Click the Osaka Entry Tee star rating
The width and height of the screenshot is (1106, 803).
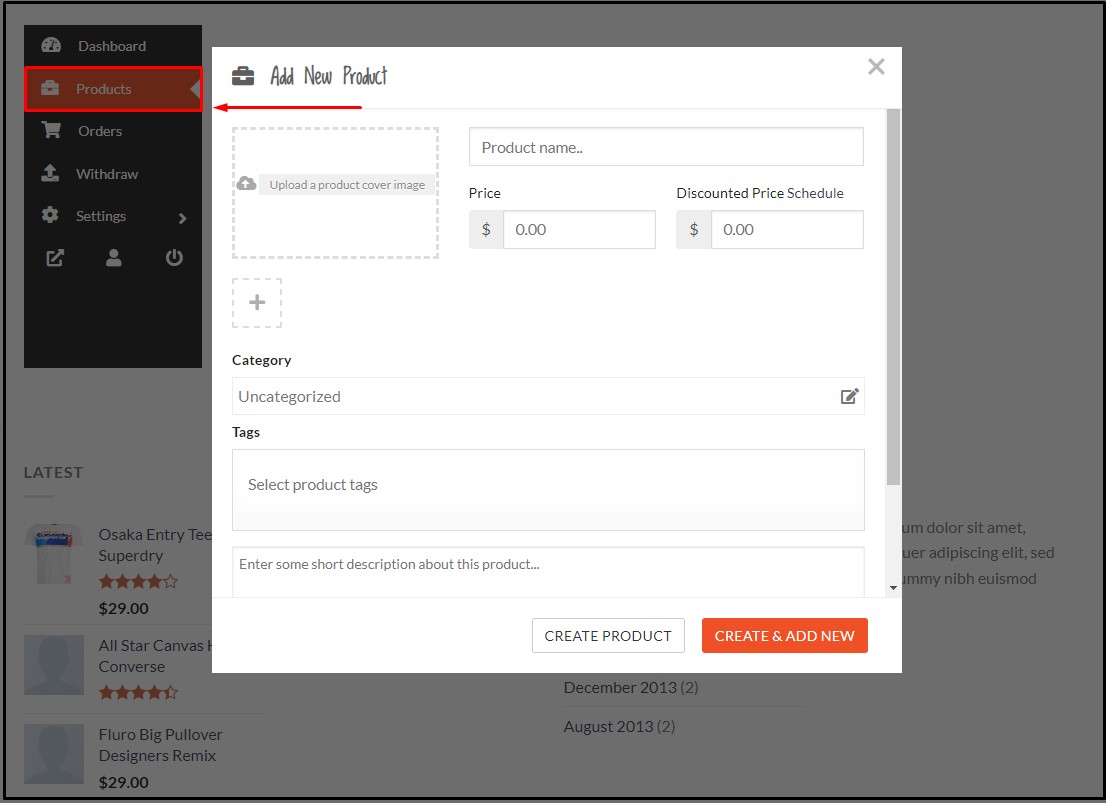(x=138, y=582)
